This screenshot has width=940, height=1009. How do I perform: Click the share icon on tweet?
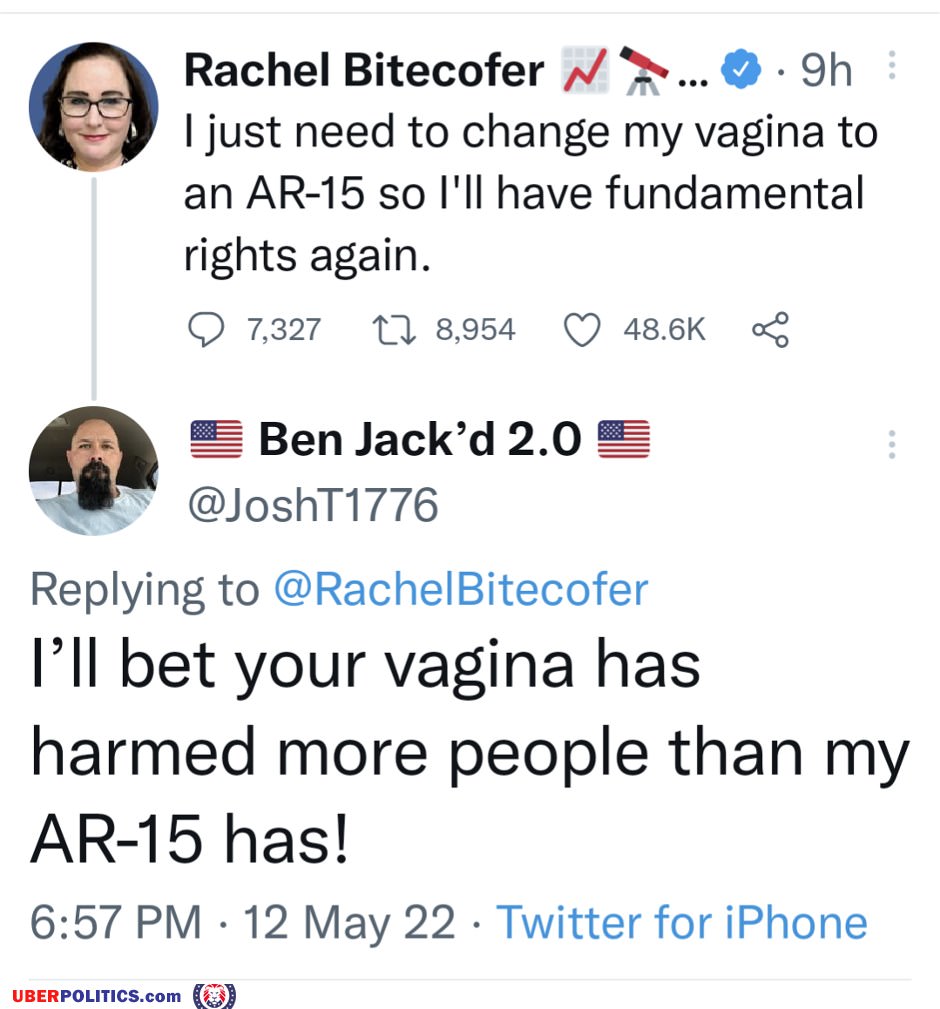point(770,329)
